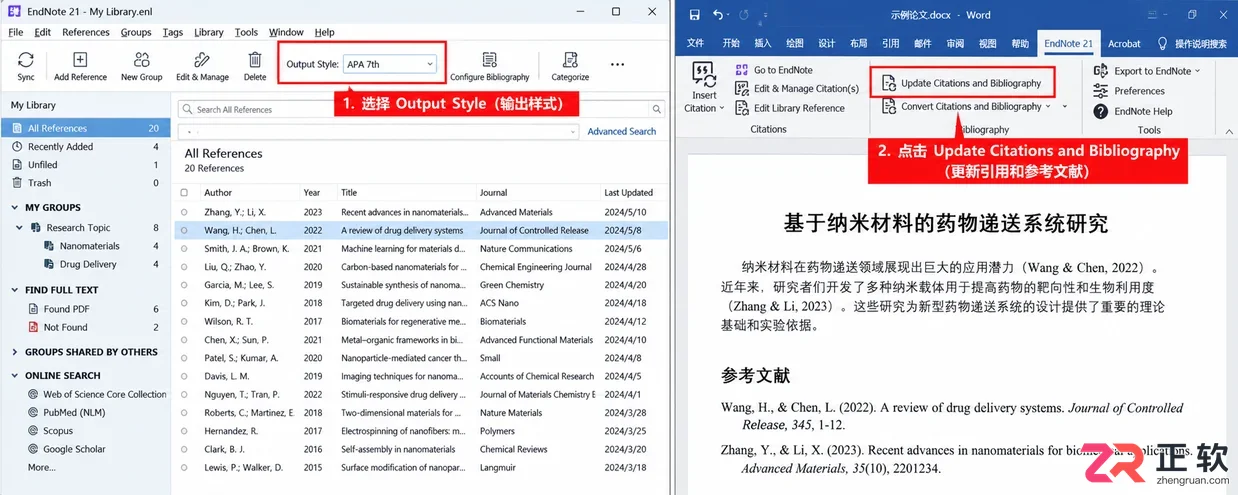1238x495 pixels.
Task: Click Update Citations and Bibliography
Action: coord(962,83)
